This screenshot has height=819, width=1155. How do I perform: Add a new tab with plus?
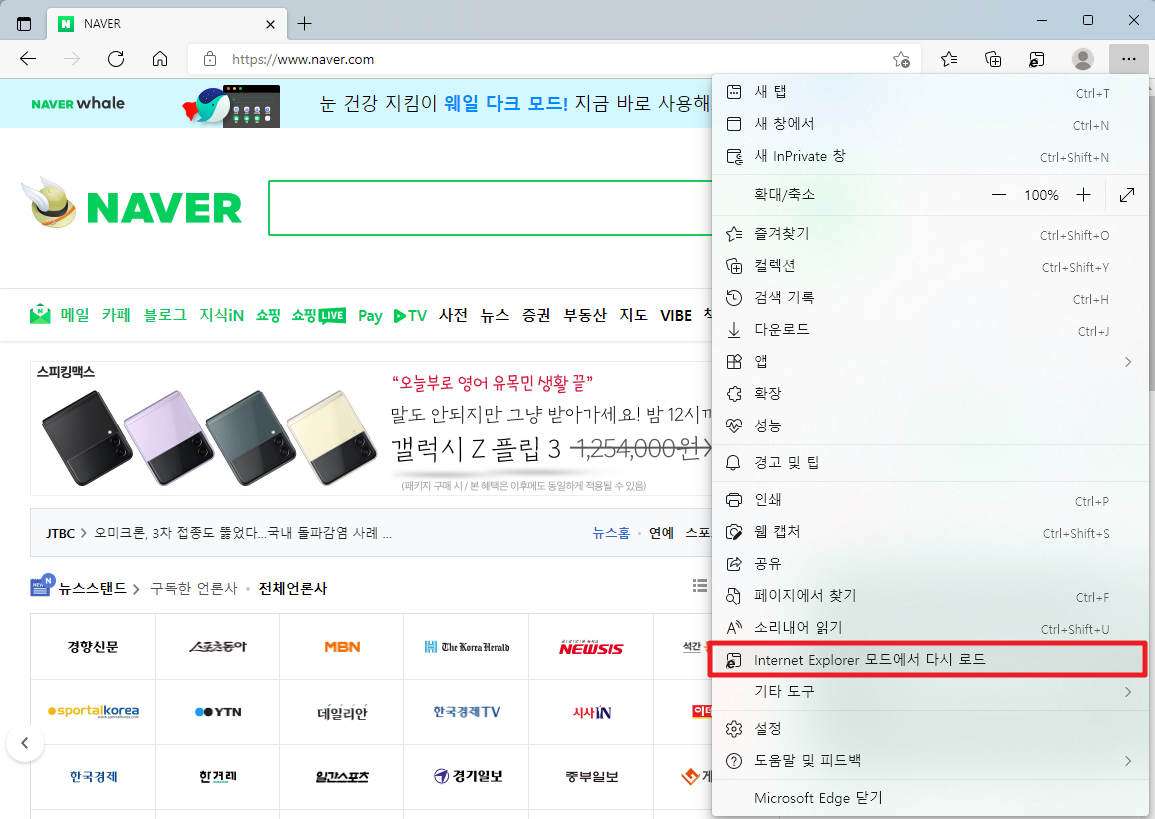pos(304,24)
